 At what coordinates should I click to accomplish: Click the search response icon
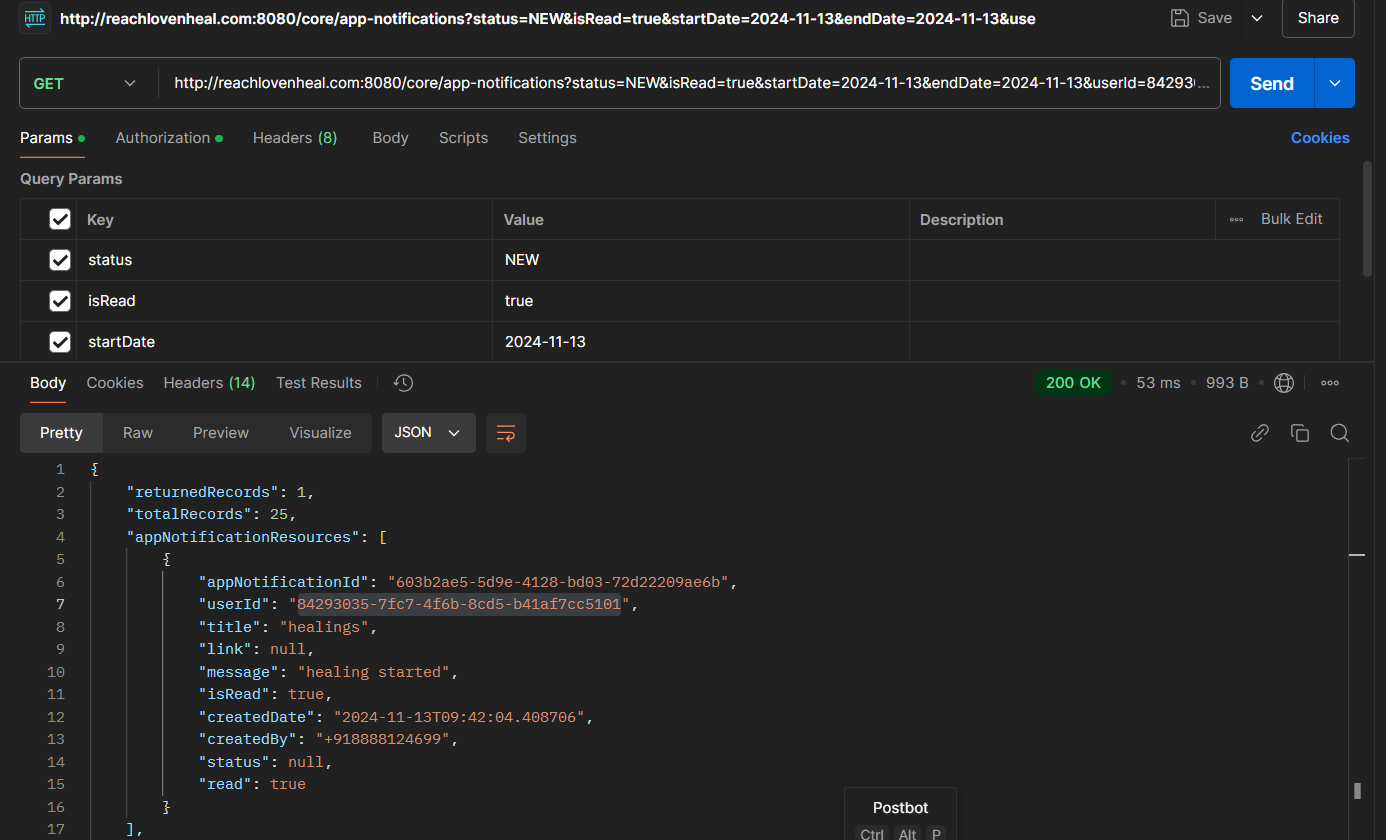[1340, 433]
